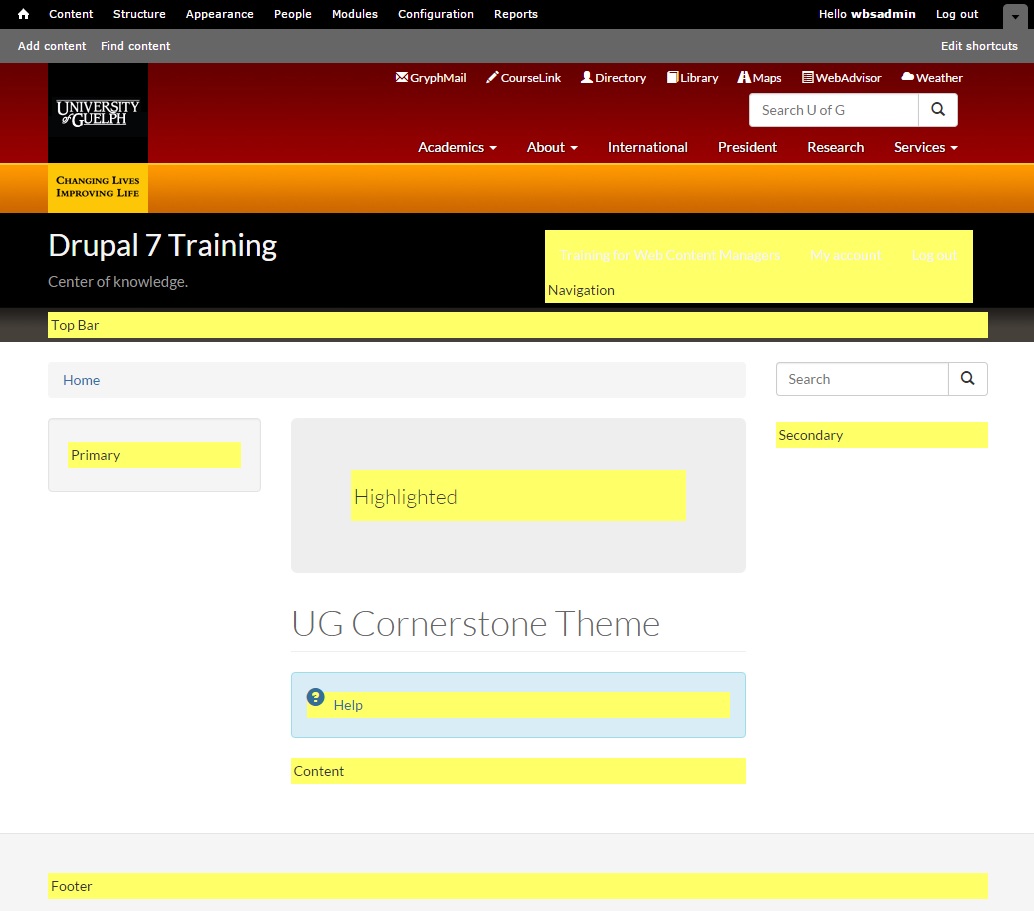Expand the Services dropdown menu
The height and width of the screenshot is (911, 1034).
(925, 147)
